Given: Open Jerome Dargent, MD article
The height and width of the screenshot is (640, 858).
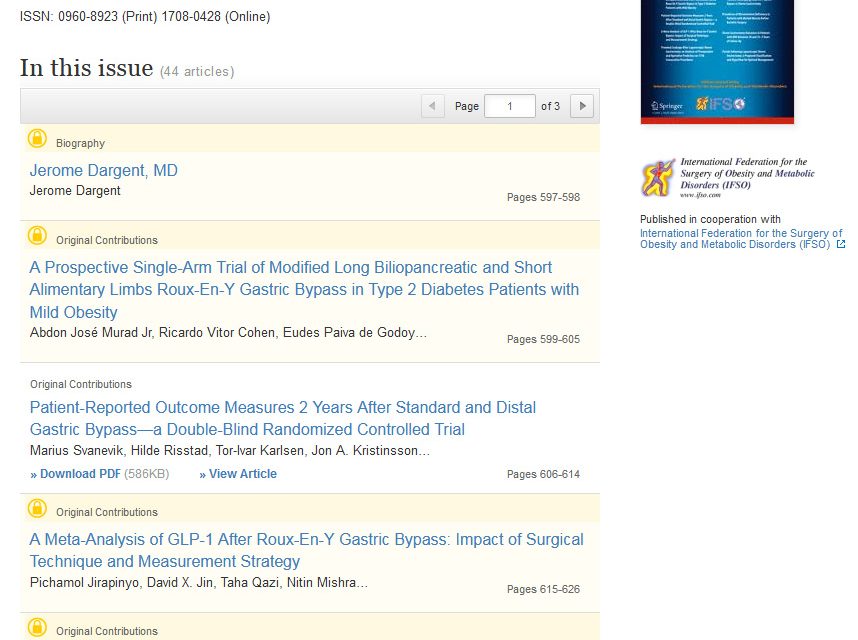Looking at the screenshot, I should point(103,171).
